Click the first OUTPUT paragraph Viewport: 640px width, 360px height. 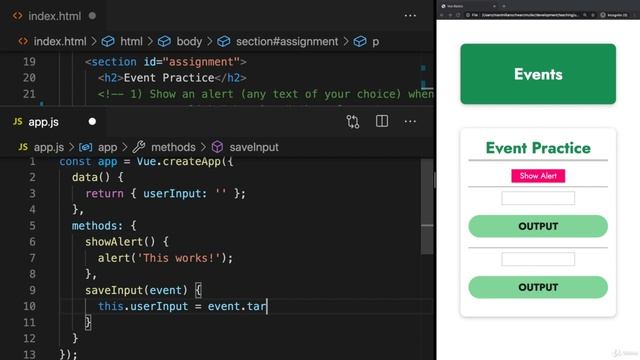538,226
